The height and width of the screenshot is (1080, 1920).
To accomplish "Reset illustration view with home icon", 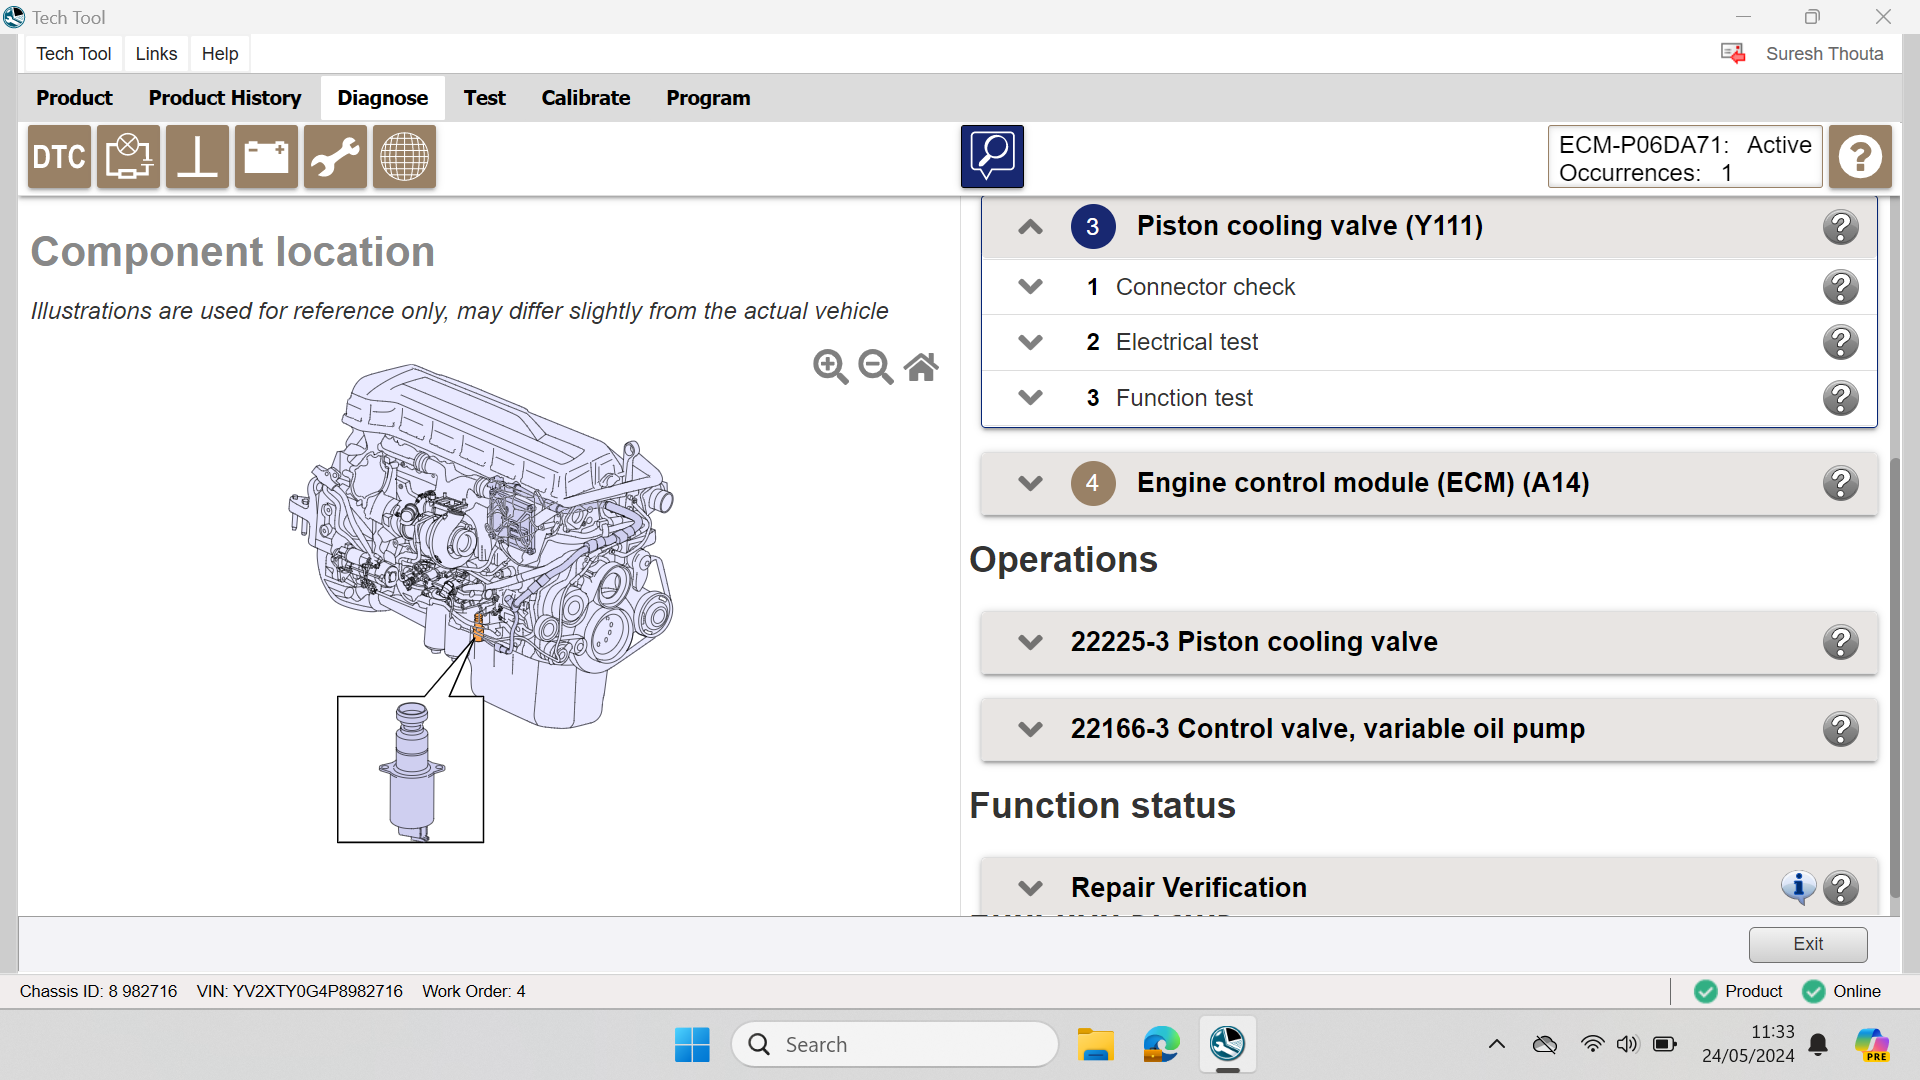I will coord(921,367).
